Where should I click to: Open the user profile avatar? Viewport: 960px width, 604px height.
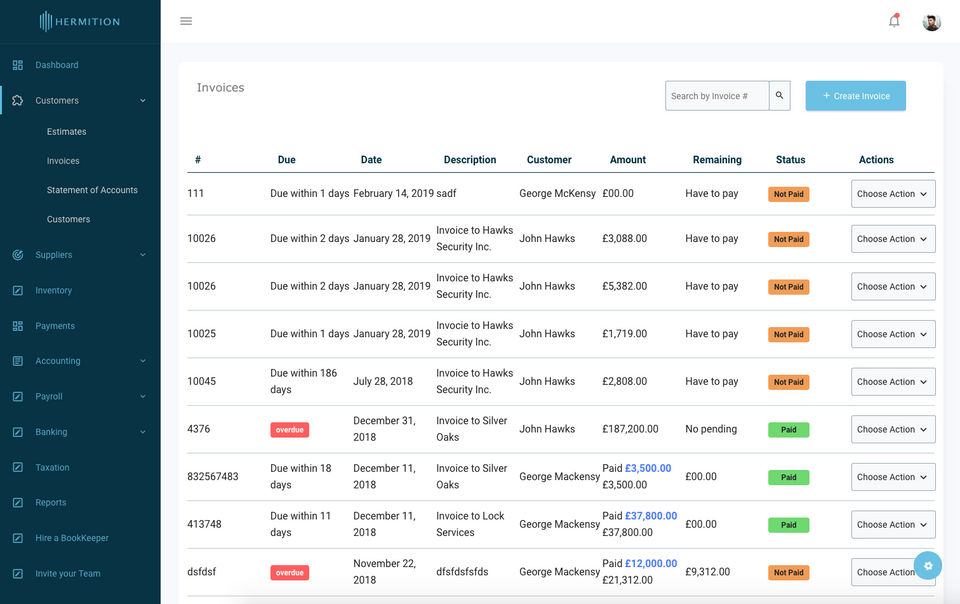(x=931, y=22)
